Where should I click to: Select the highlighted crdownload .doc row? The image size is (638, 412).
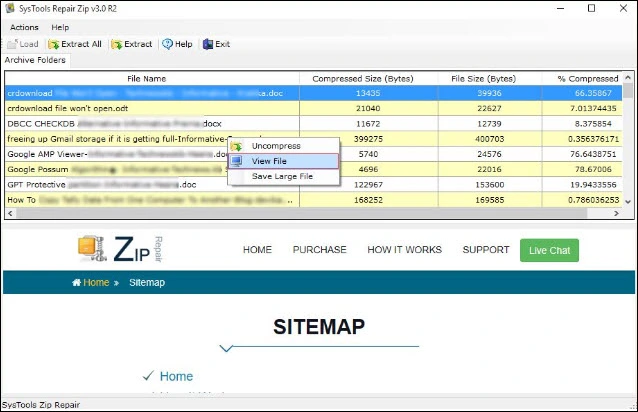(x=313, y=93)
